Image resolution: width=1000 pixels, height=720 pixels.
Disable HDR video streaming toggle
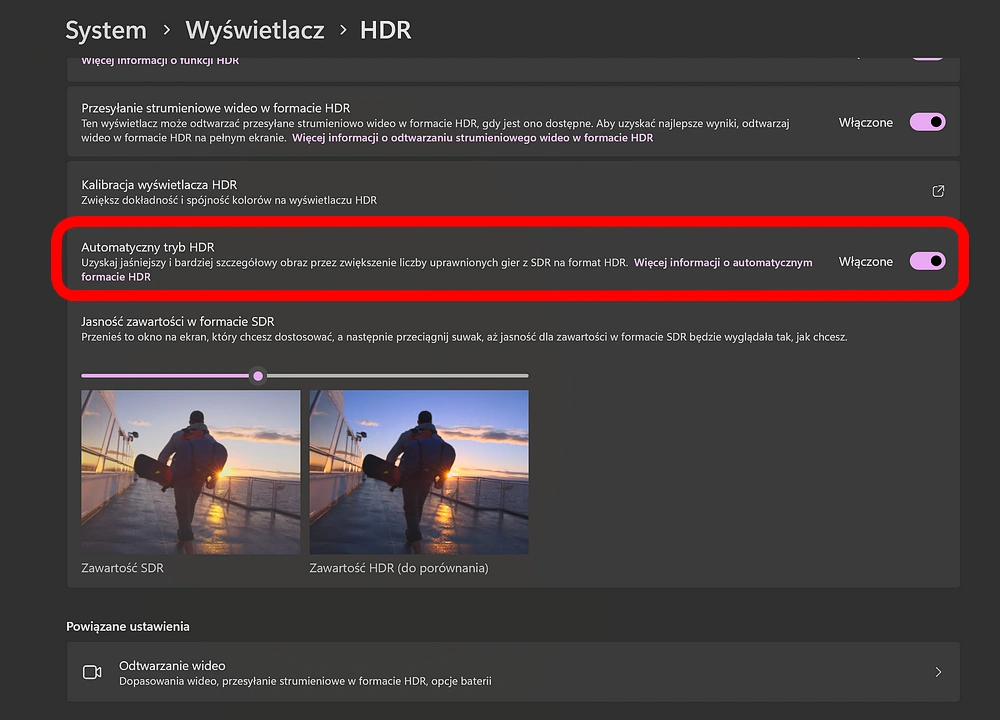(927, 122)
